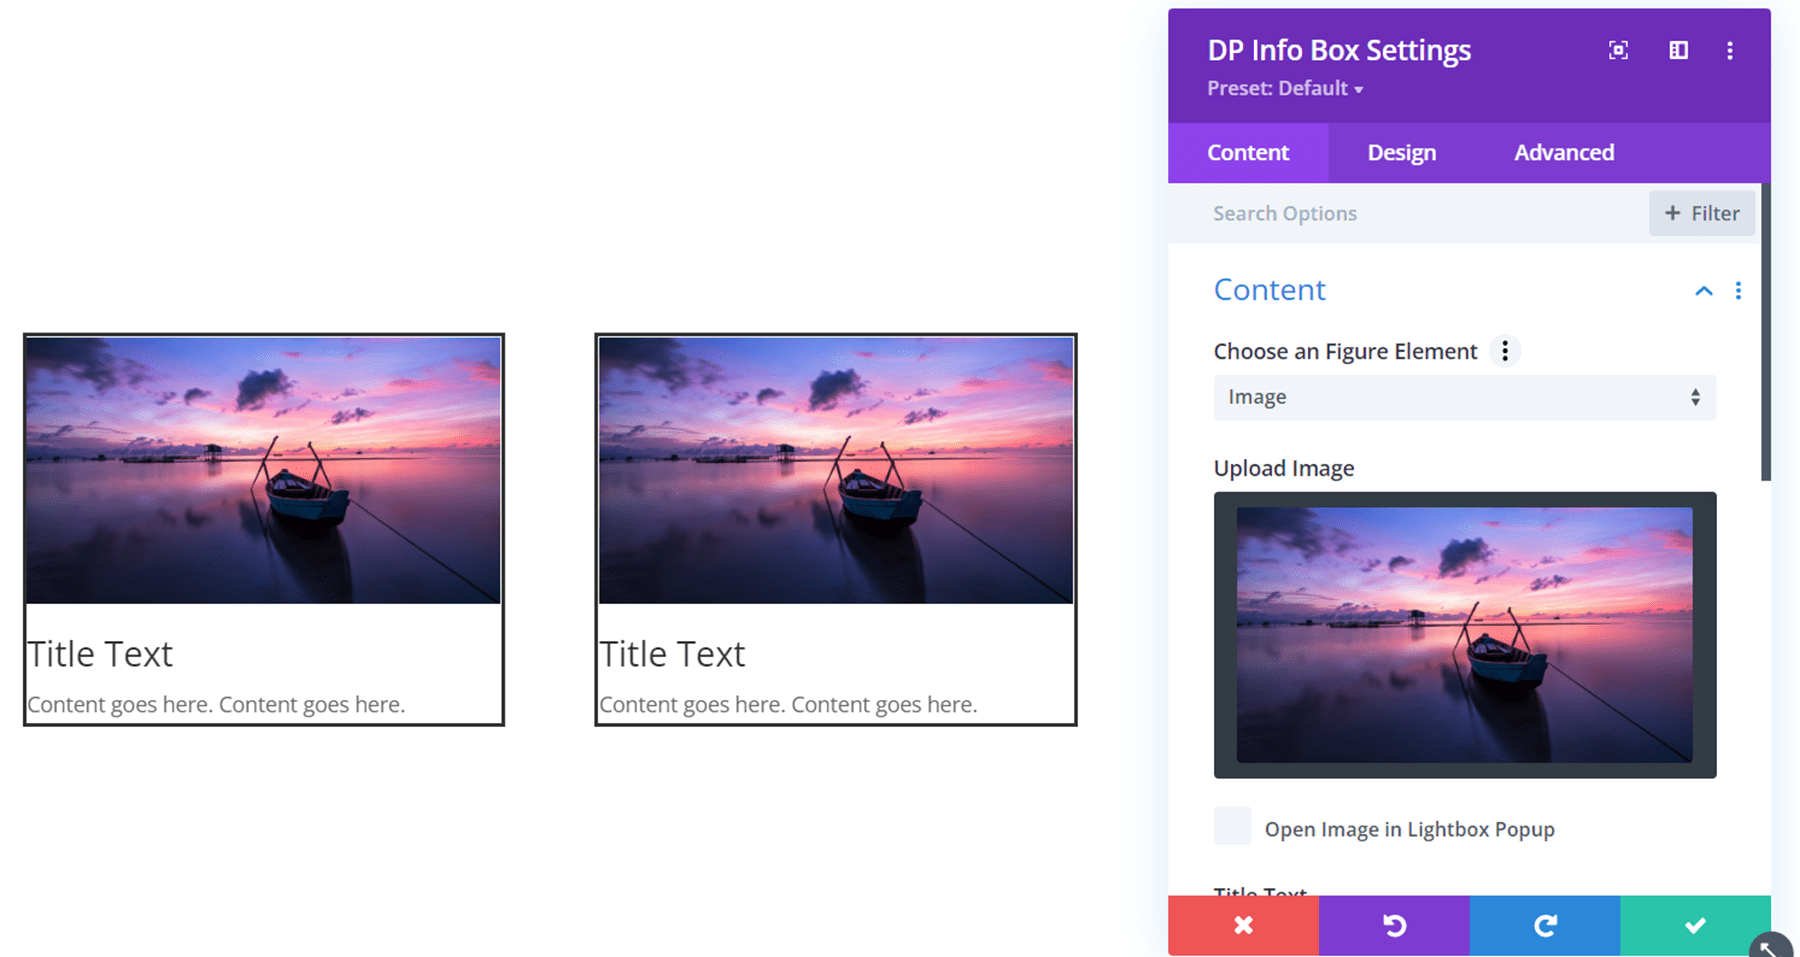The image size is (1800, 957).
Task: Open the Advanced tab
Action: [x=1563, y=152]
